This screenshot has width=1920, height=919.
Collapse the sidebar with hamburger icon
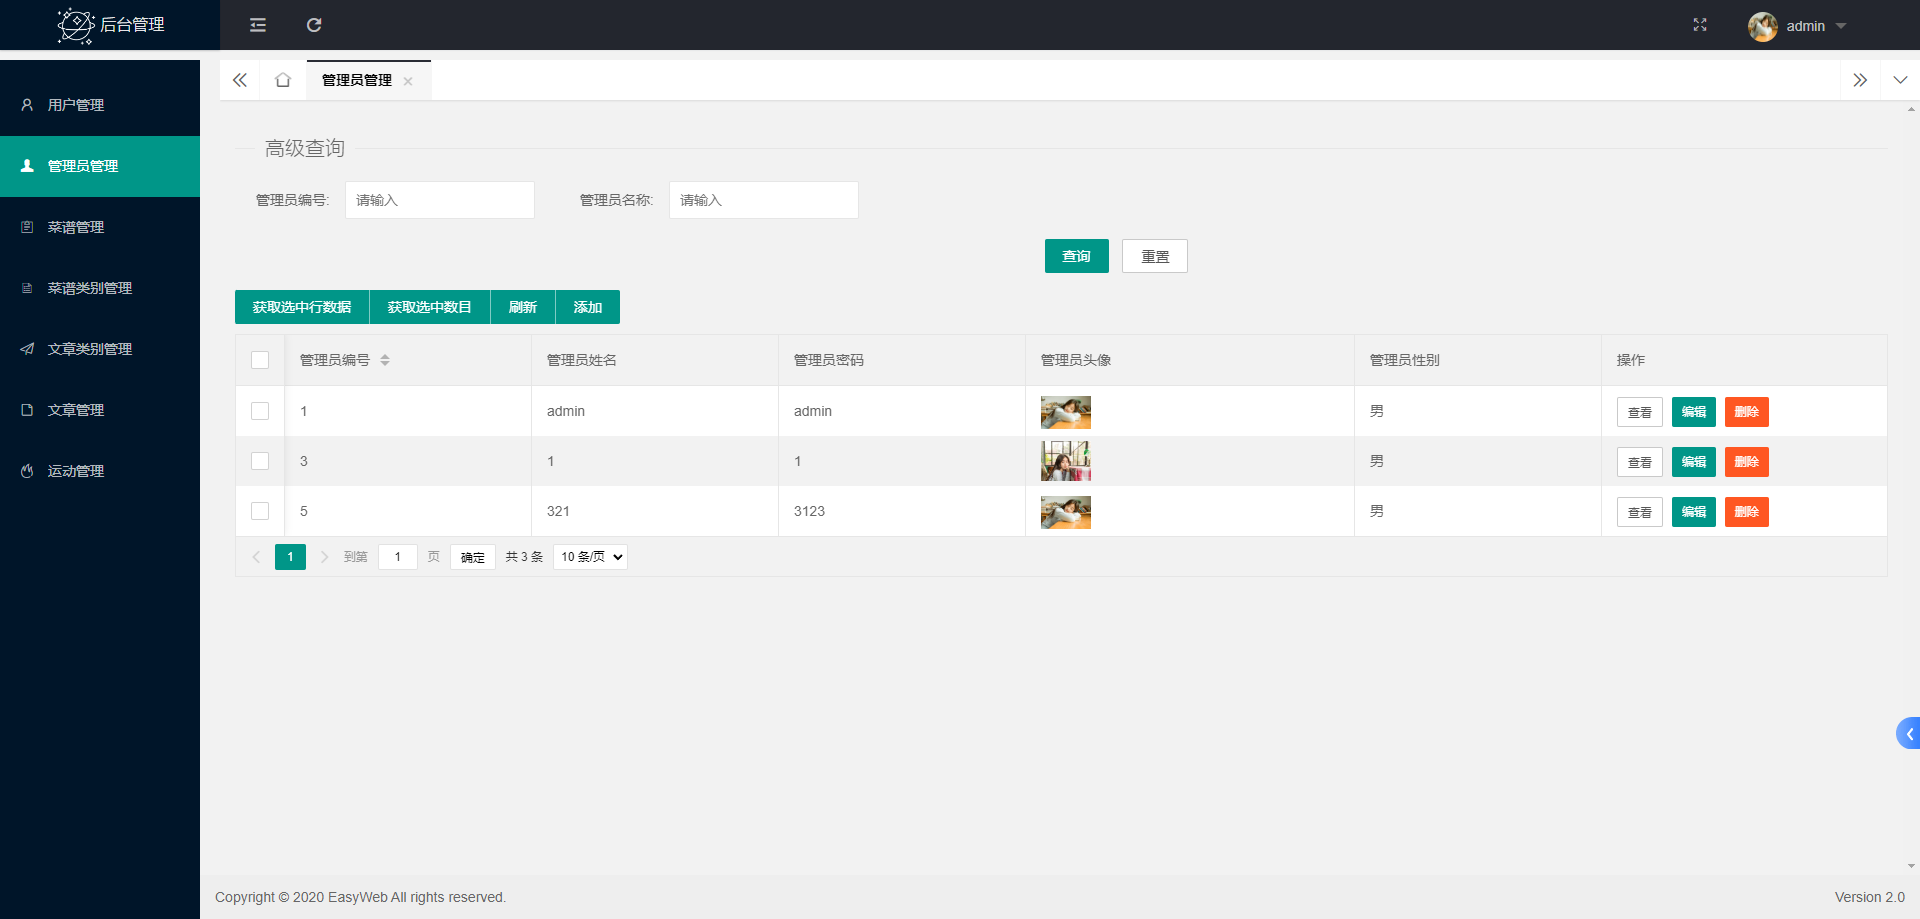pyautogui.click(x=257, y=25)
